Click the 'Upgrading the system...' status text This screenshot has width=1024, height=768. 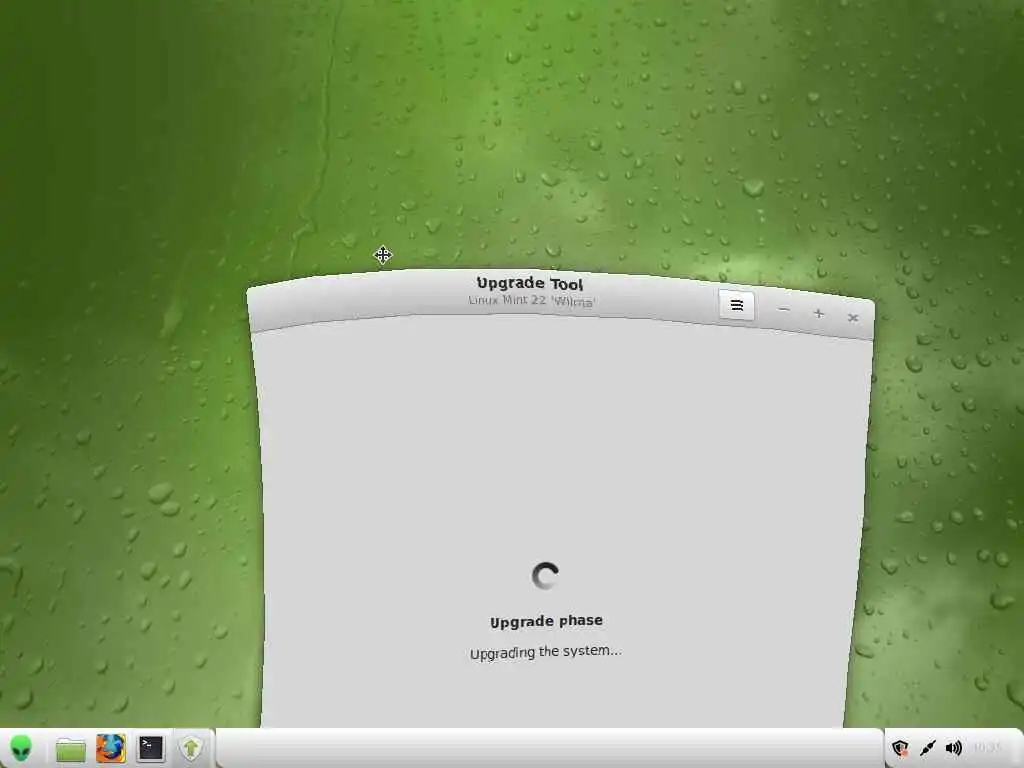point(545,652)
